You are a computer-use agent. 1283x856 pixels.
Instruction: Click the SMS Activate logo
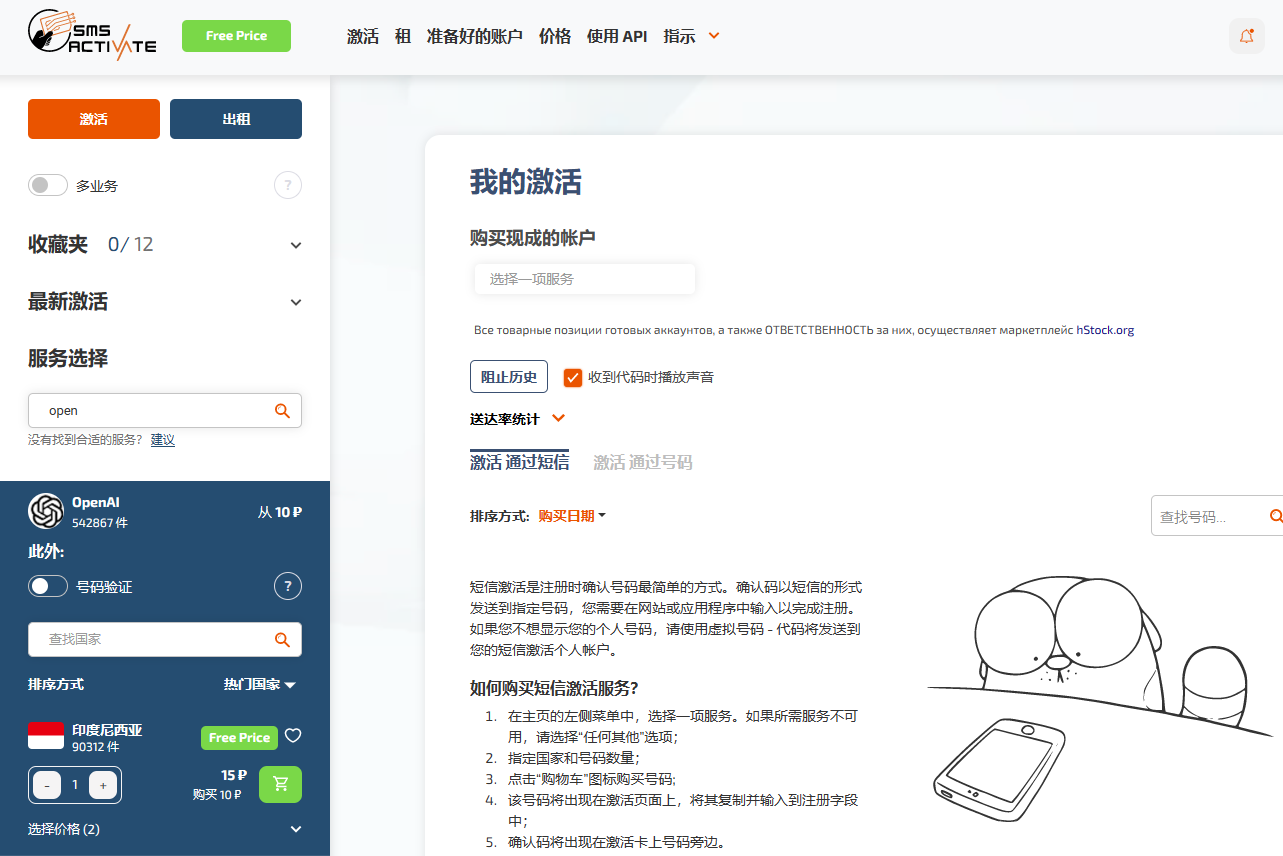click(92, 36)
